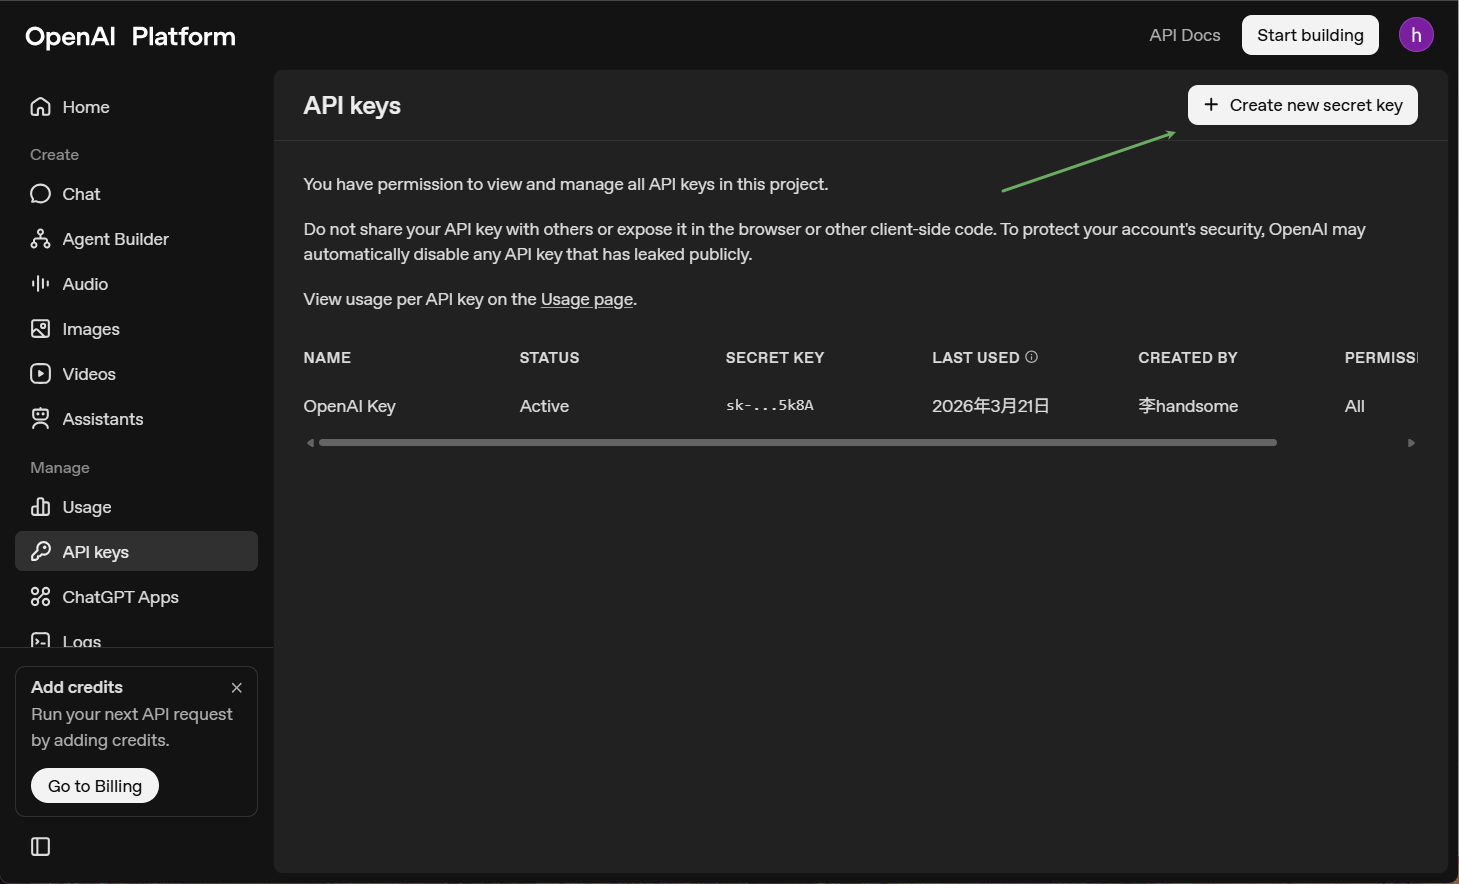Click Create new secret key button
Viewport: 1459px width, 884px height.
[1302, 105]
